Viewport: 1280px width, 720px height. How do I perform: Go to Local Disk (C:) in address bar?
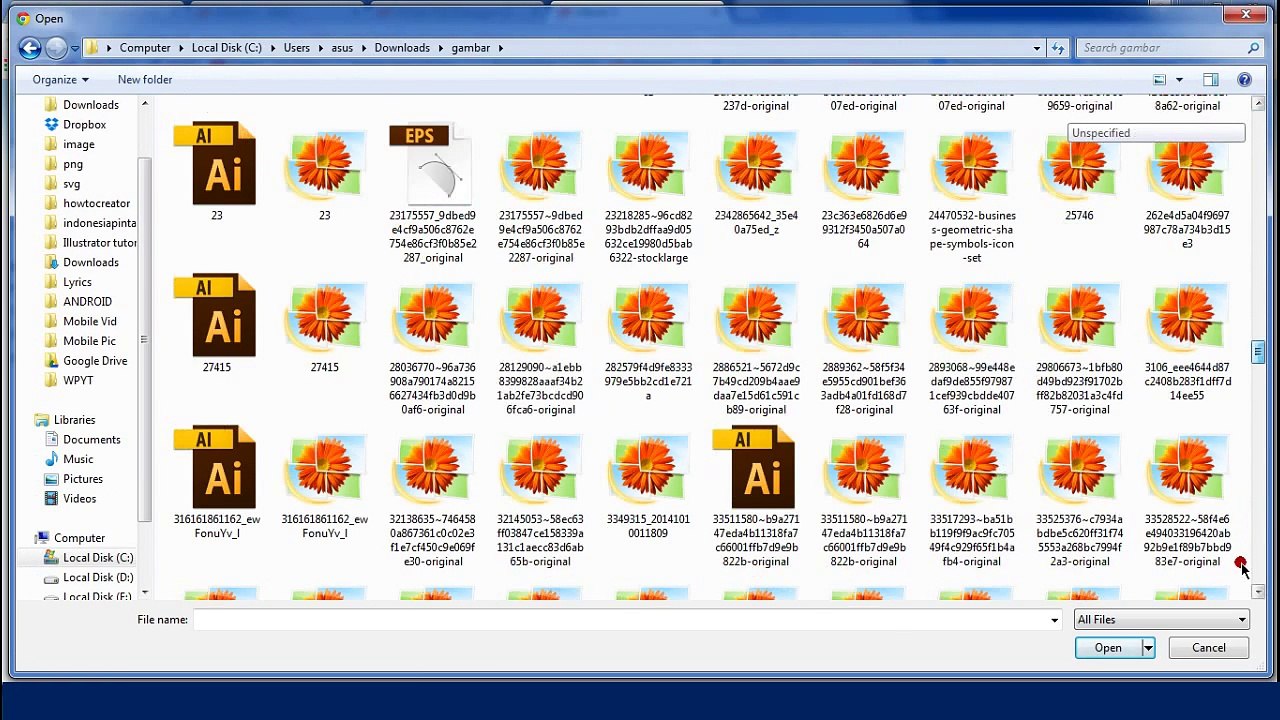(x=227, y=48)
